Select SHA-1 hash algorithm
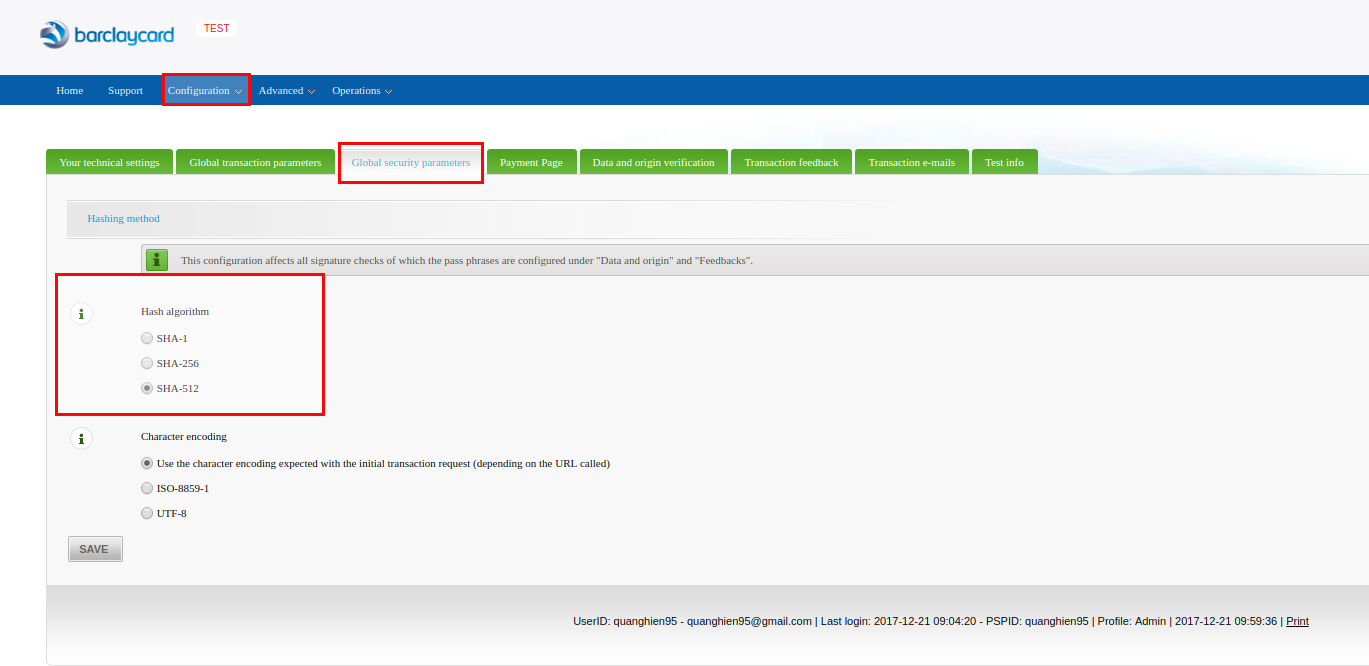Viewport: 1369px width, 666px height. click(147, 338)
